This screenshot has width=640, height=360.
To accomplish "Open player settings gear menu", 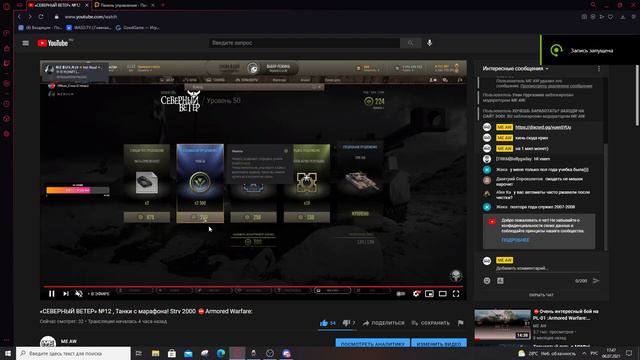I will (416, 293).
